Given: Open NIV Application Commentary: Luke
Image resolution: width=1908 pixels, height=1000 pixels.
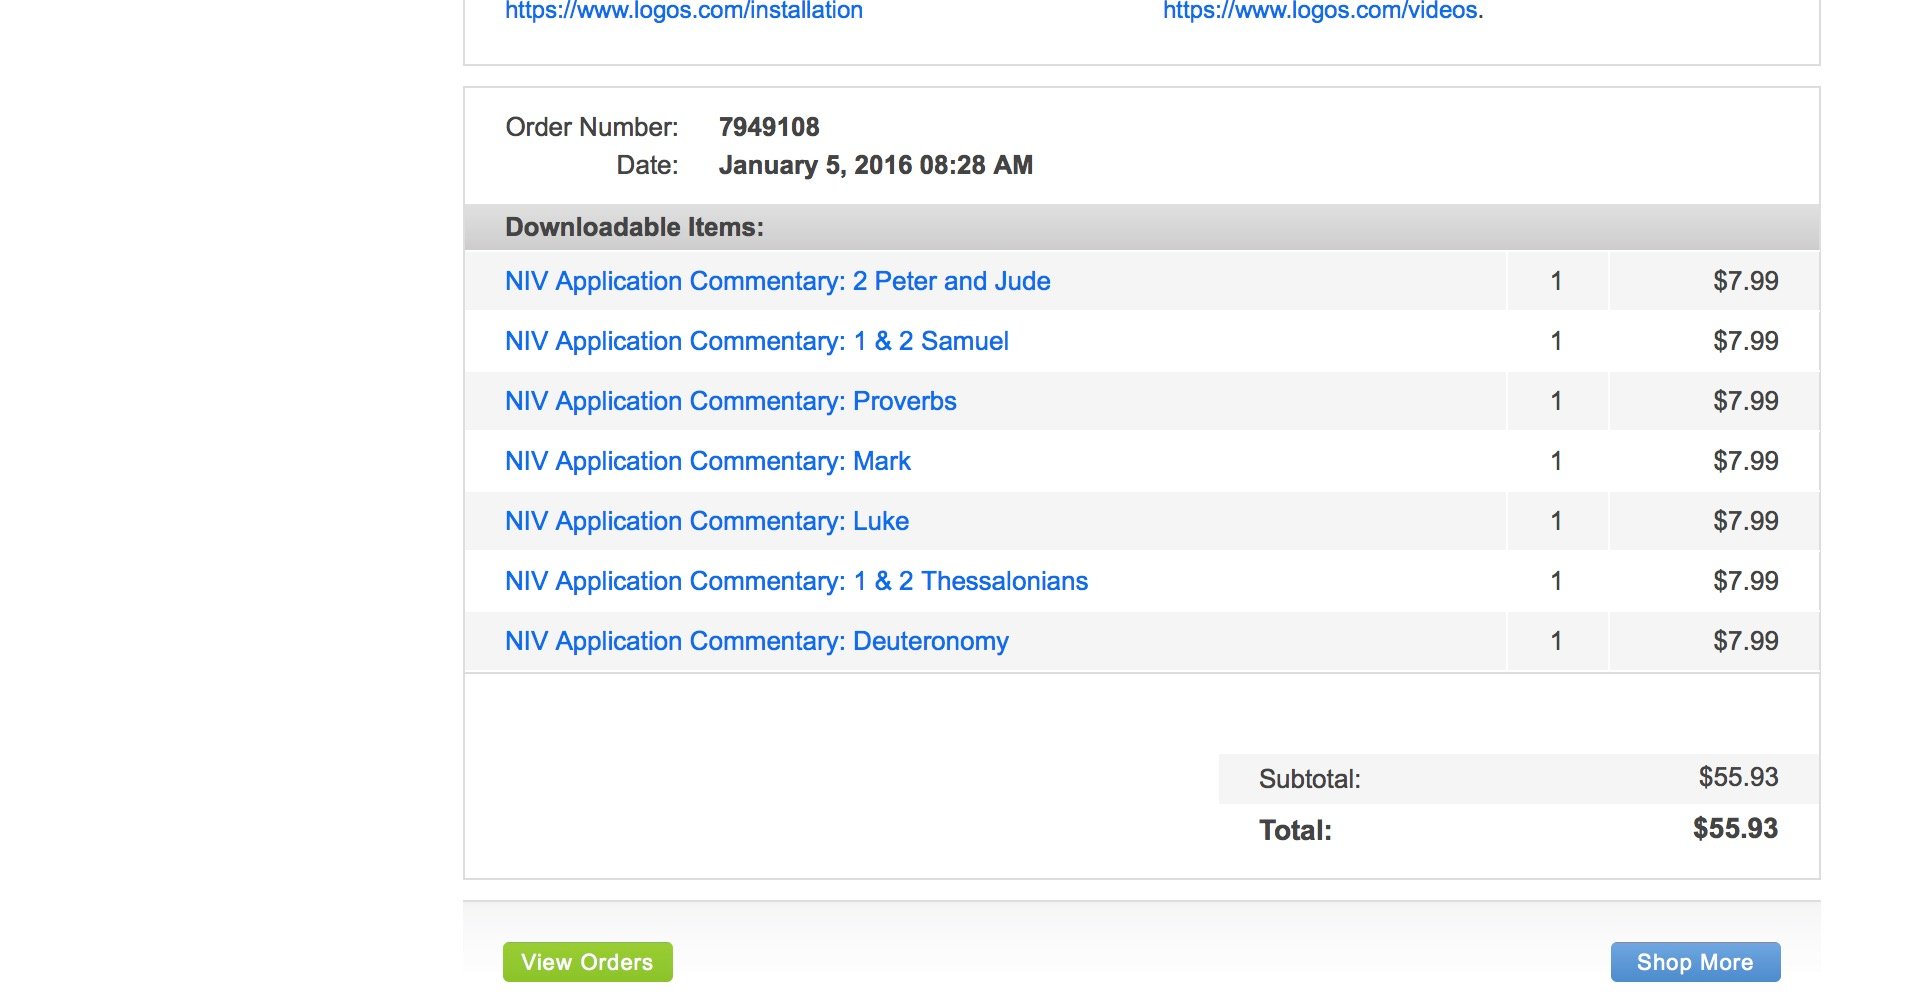Looking at the screenshot, I should tap(706, 521).
